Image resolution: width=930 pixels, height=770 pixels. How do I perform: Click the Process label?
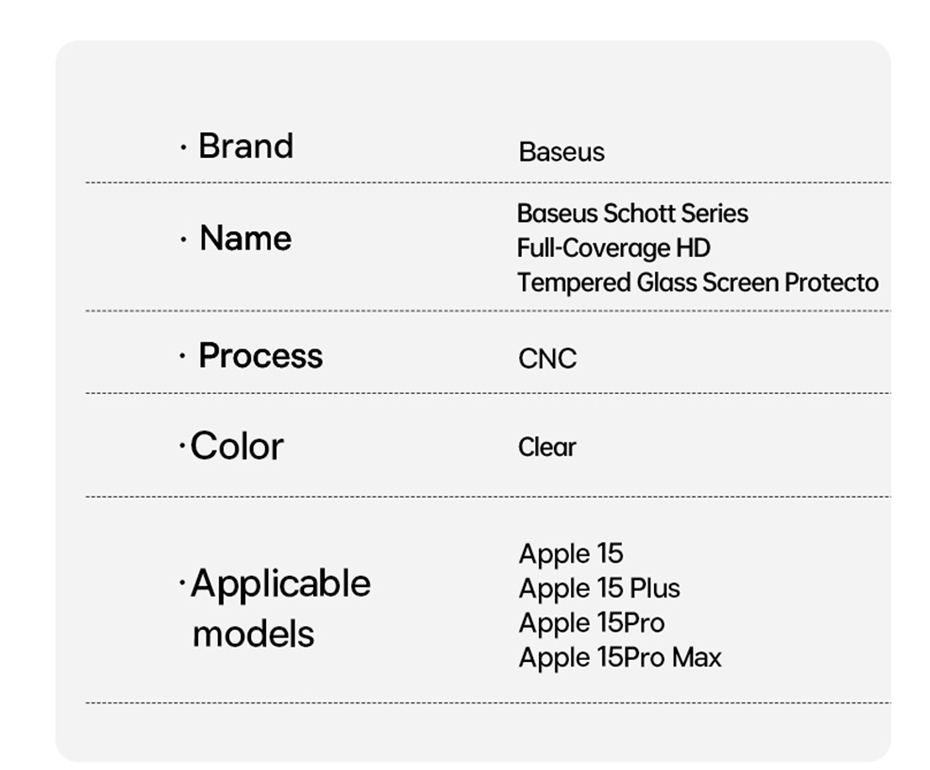260,356
